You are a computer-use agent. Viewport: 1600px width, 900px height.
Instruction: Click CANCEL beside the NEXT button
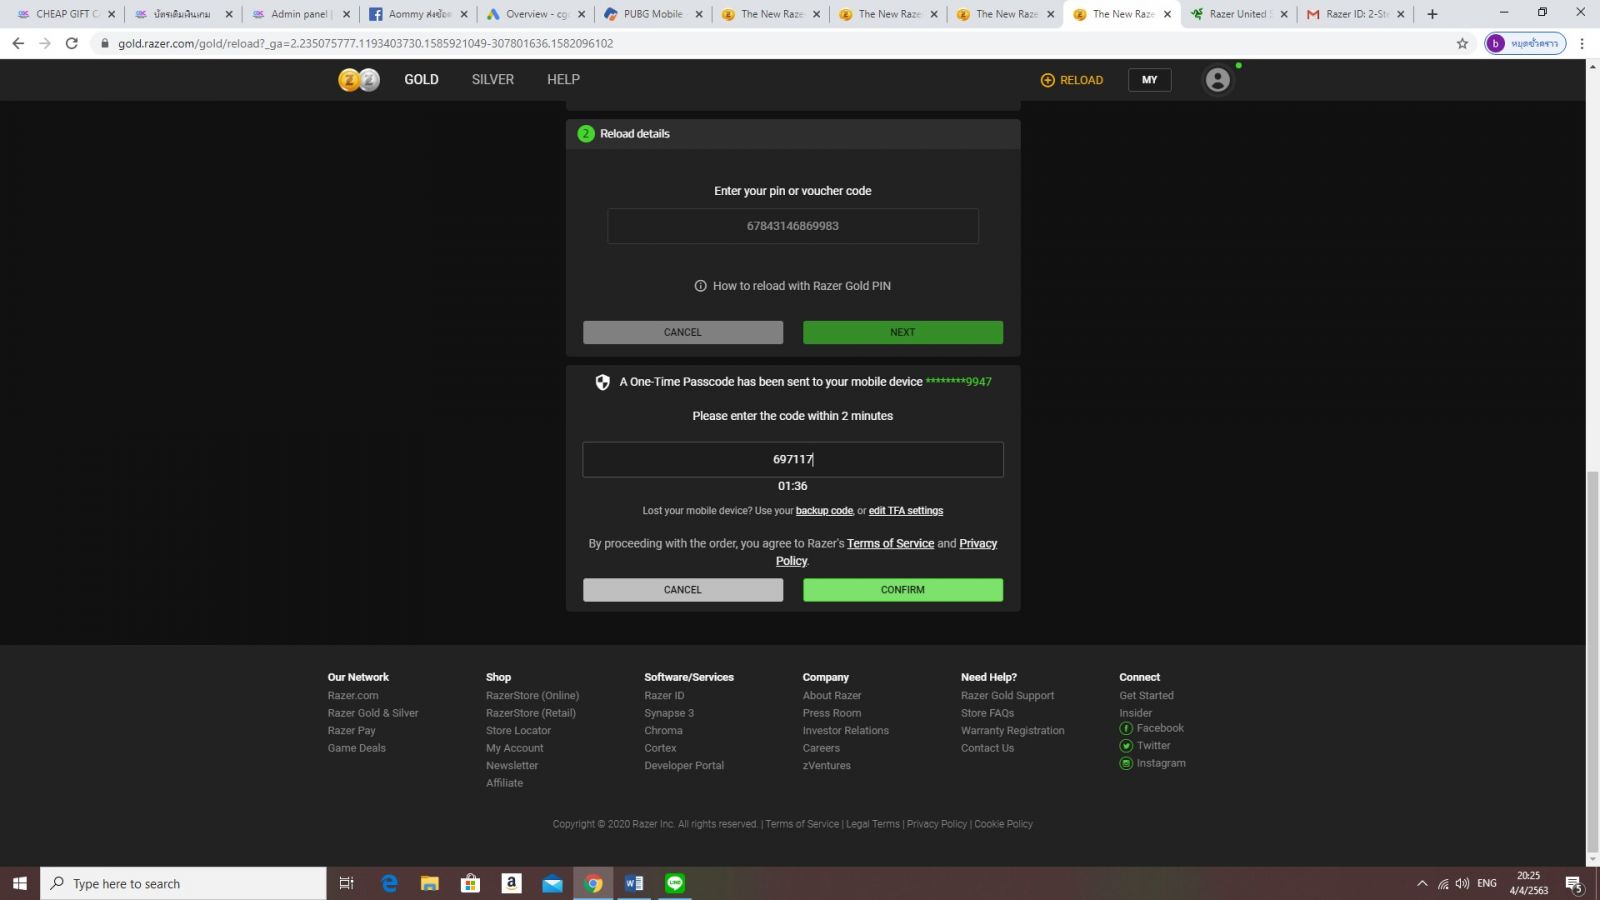(683, 332)
